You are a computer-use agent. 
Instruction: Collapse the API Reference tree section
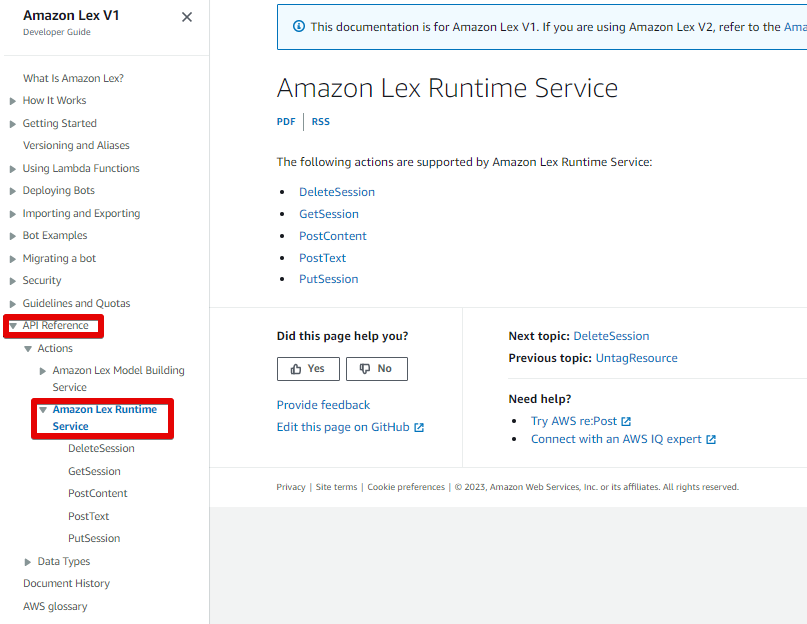(x=13, y=326)
